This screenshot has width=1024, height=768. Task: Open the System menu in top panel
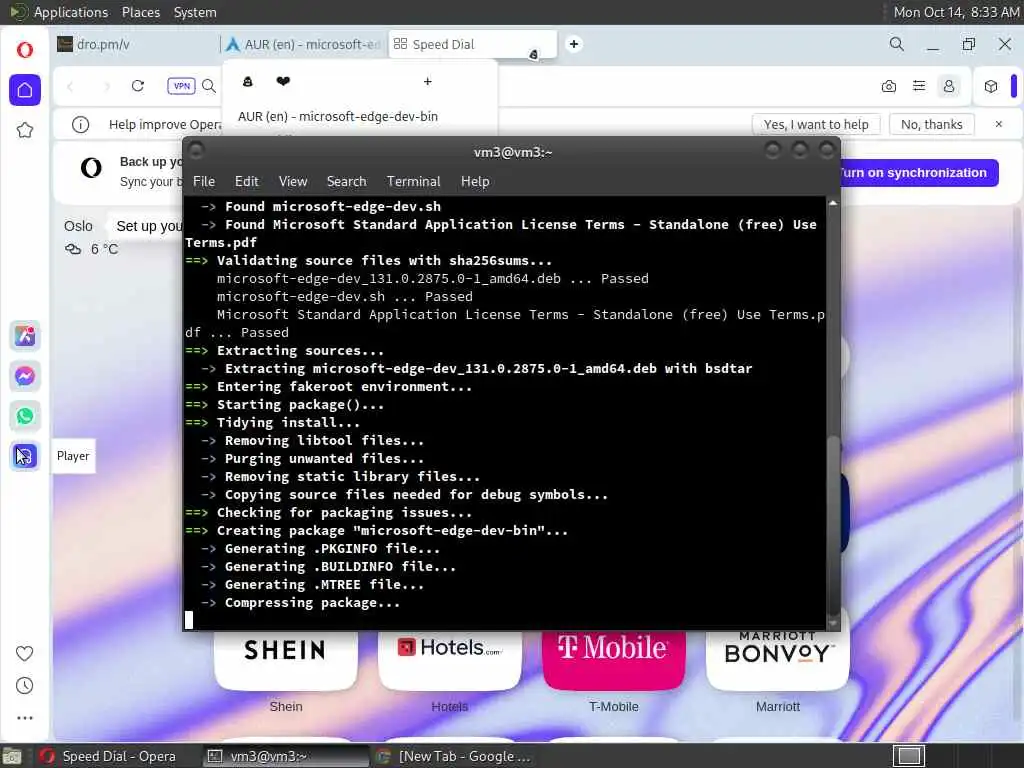[x=195, y=12]
